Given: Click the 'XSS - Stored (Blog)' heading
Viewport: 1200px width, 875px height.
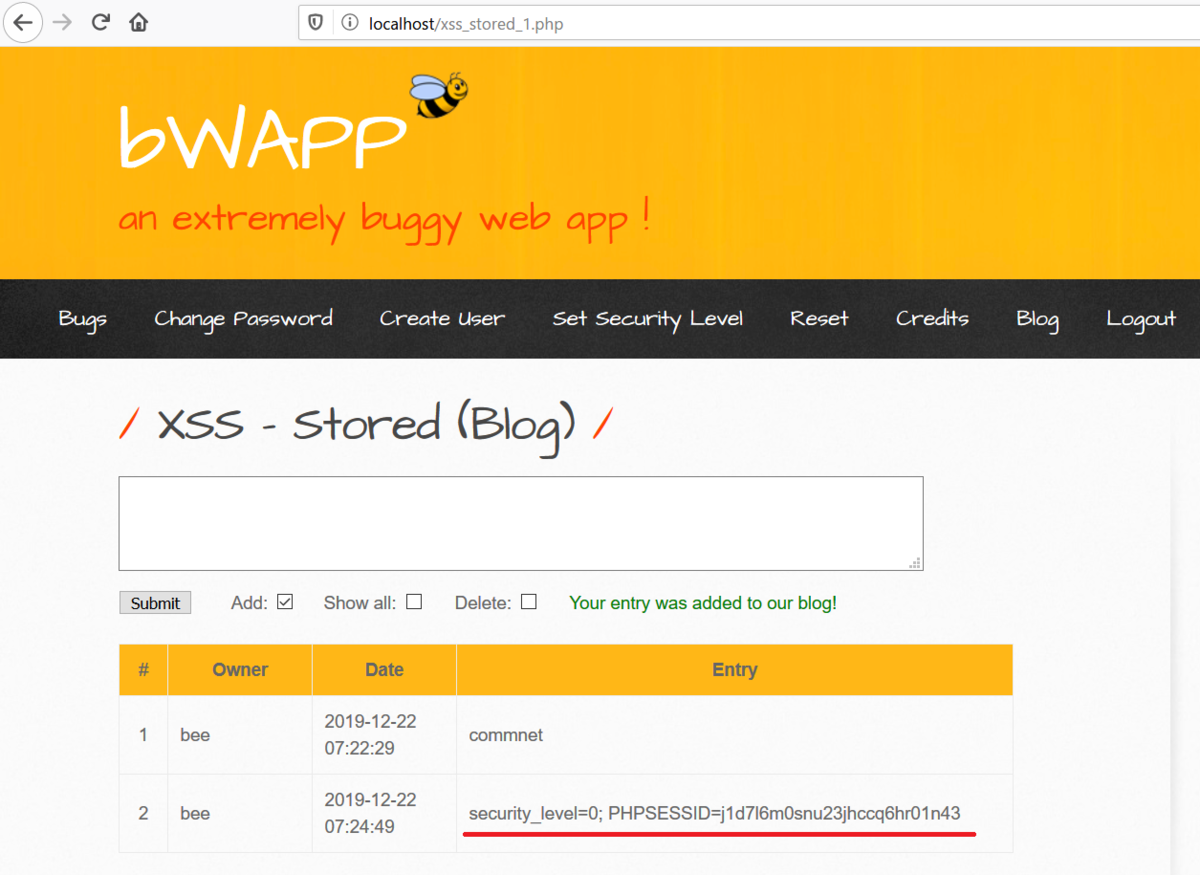Looking at the screenshot, I should tap(367, 425).
